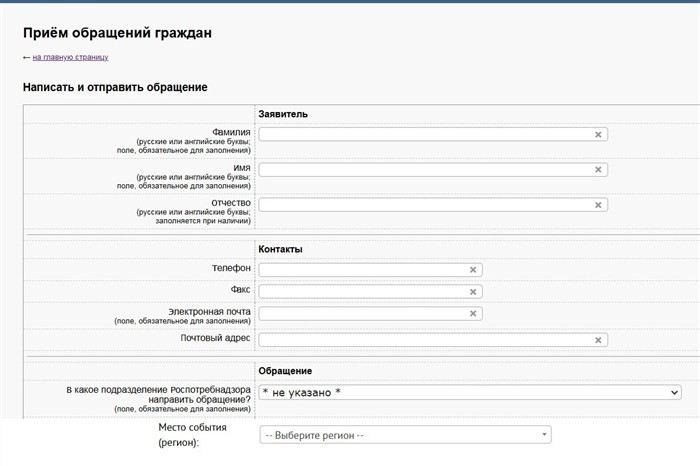Click the Обращение section heading
This screenshot has height=466, width=700.
tap(285, 371)
